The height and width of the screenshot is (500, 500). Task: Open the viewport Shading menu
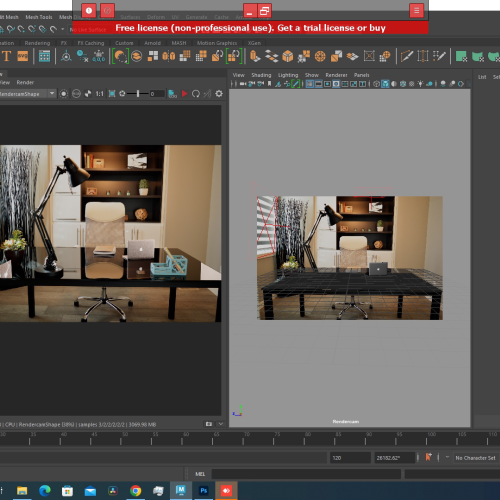[x=261, y=75]
